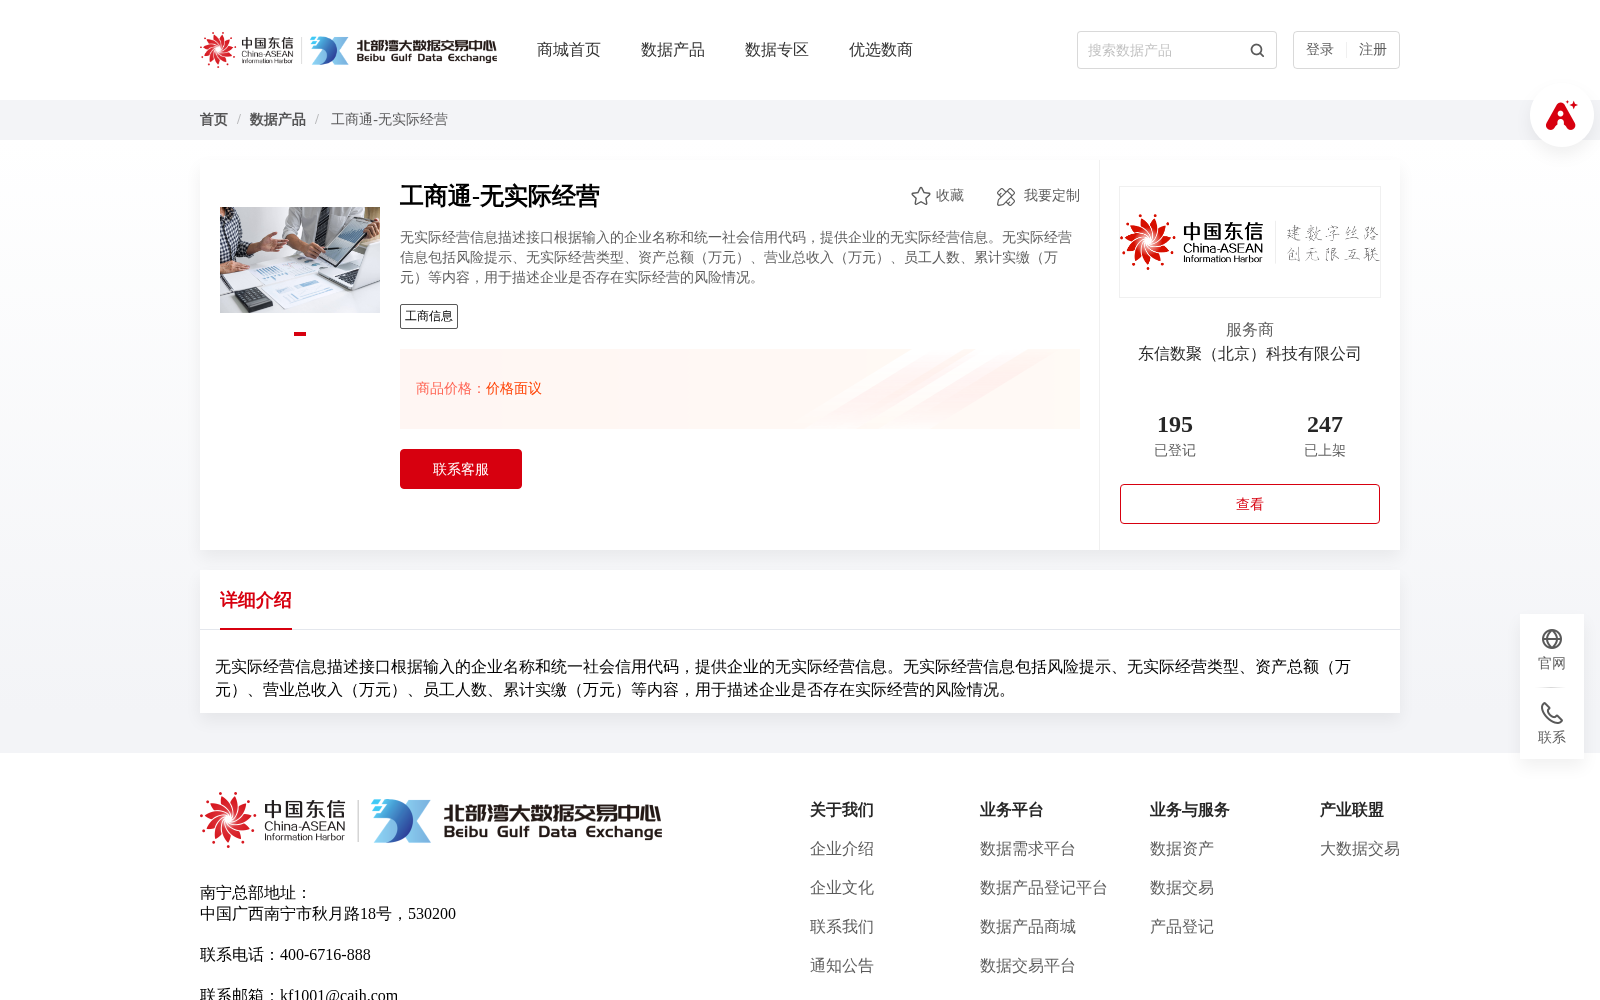Click the 产业联盟 footer heading
1600x1000 pixels.
point(1352,810)
